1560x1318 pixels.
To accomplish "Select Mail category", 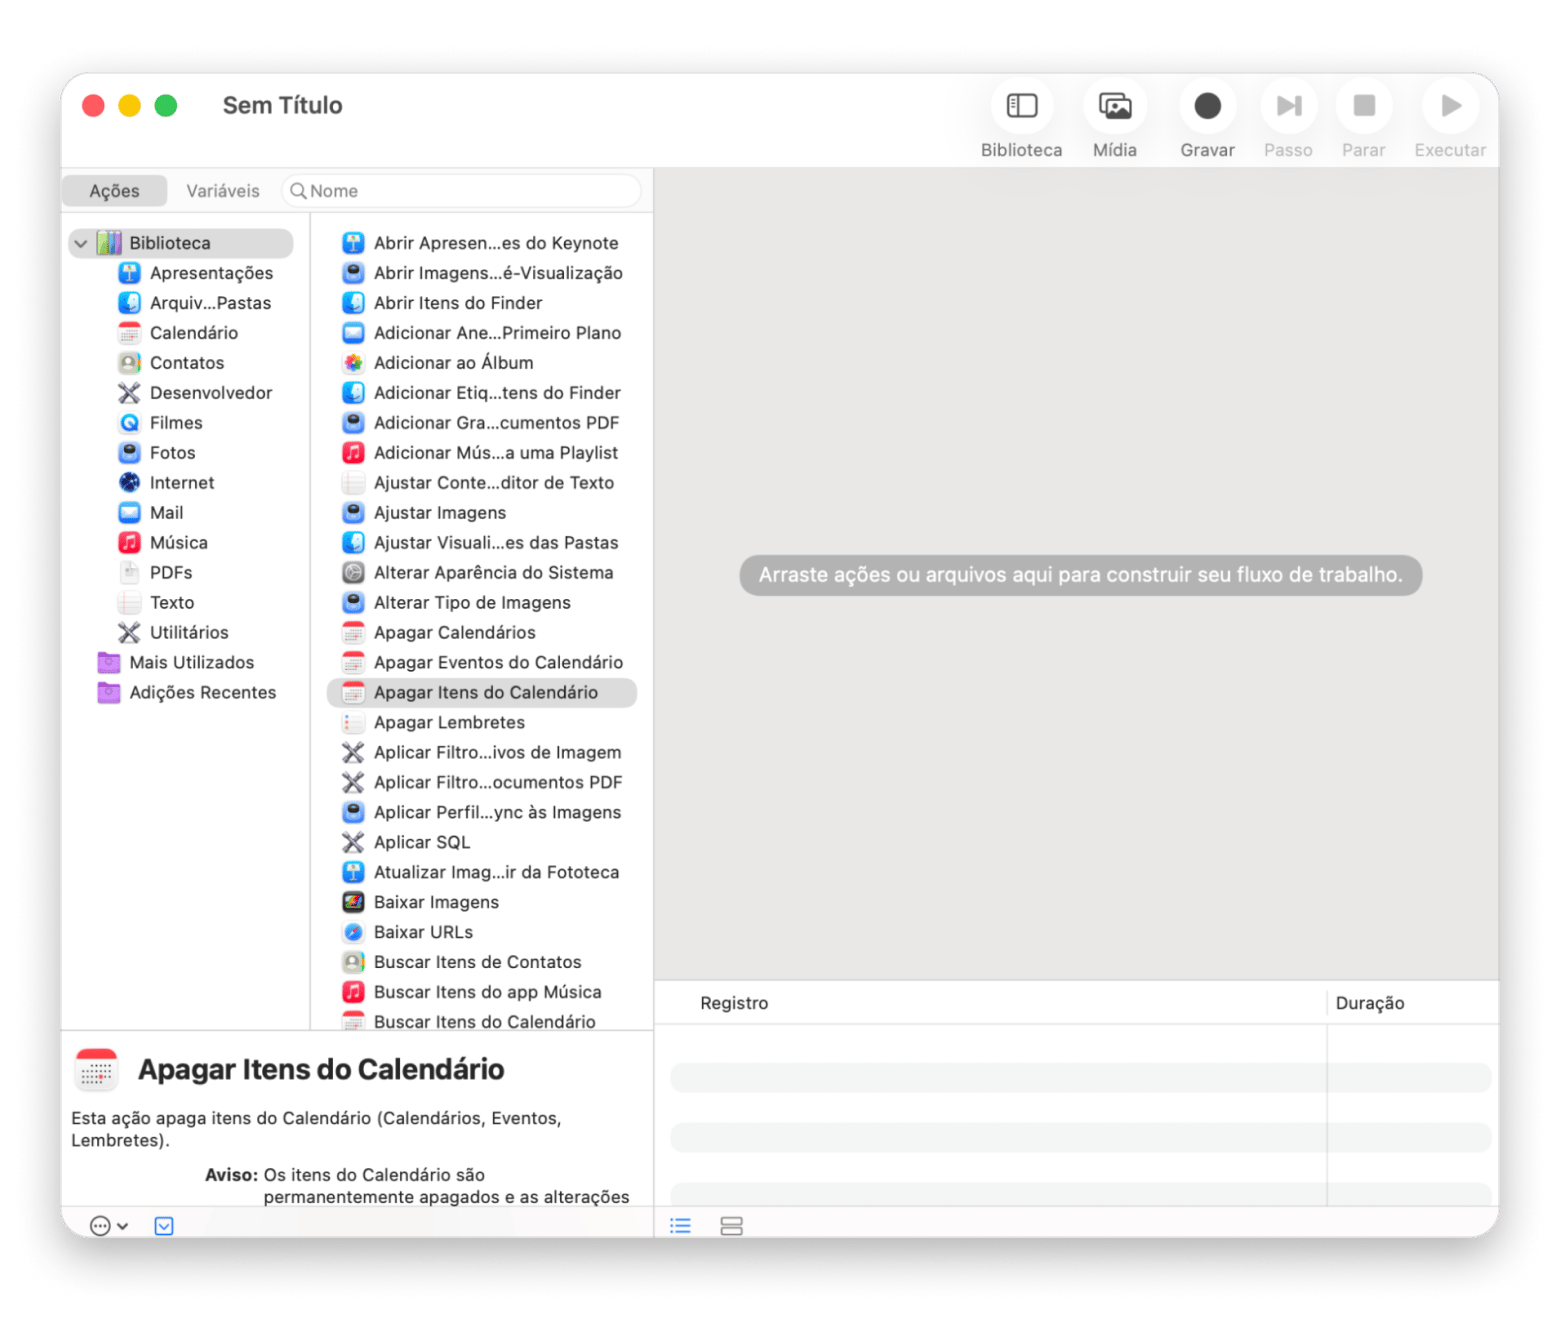I will pos(151,513).
